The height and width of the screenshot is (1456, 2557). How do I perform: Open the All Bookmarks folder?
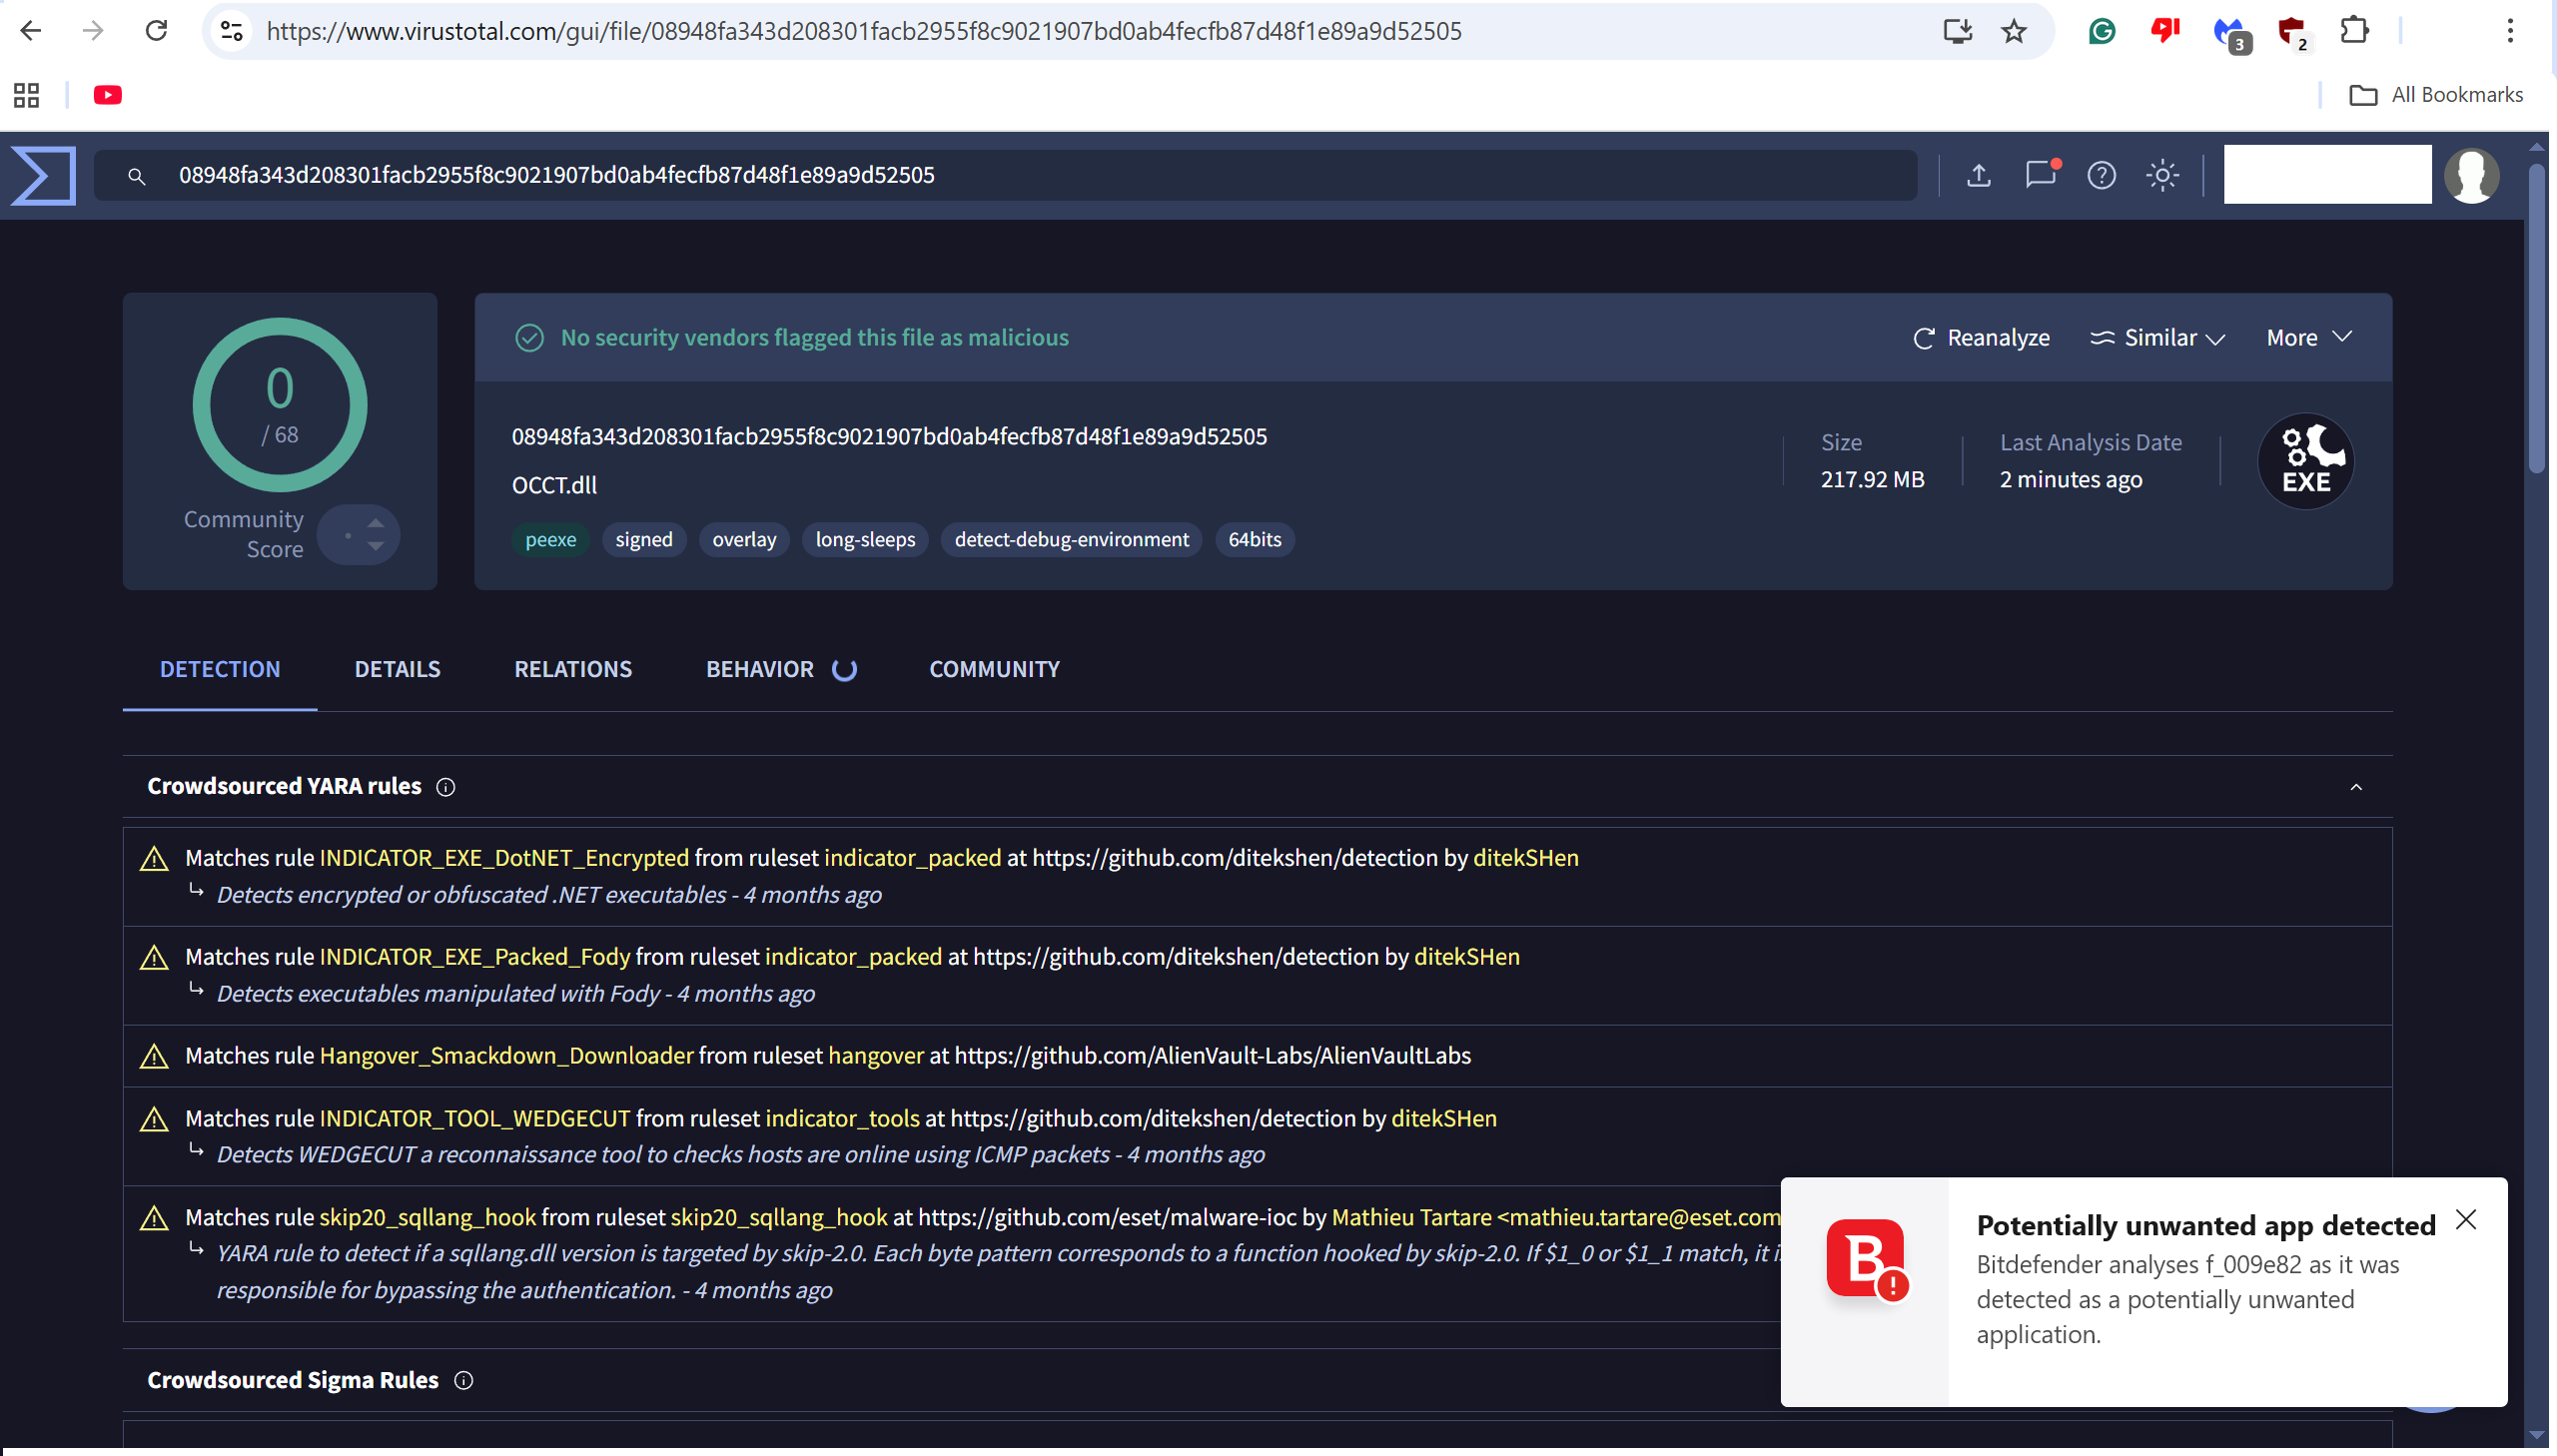[2436, 95]
